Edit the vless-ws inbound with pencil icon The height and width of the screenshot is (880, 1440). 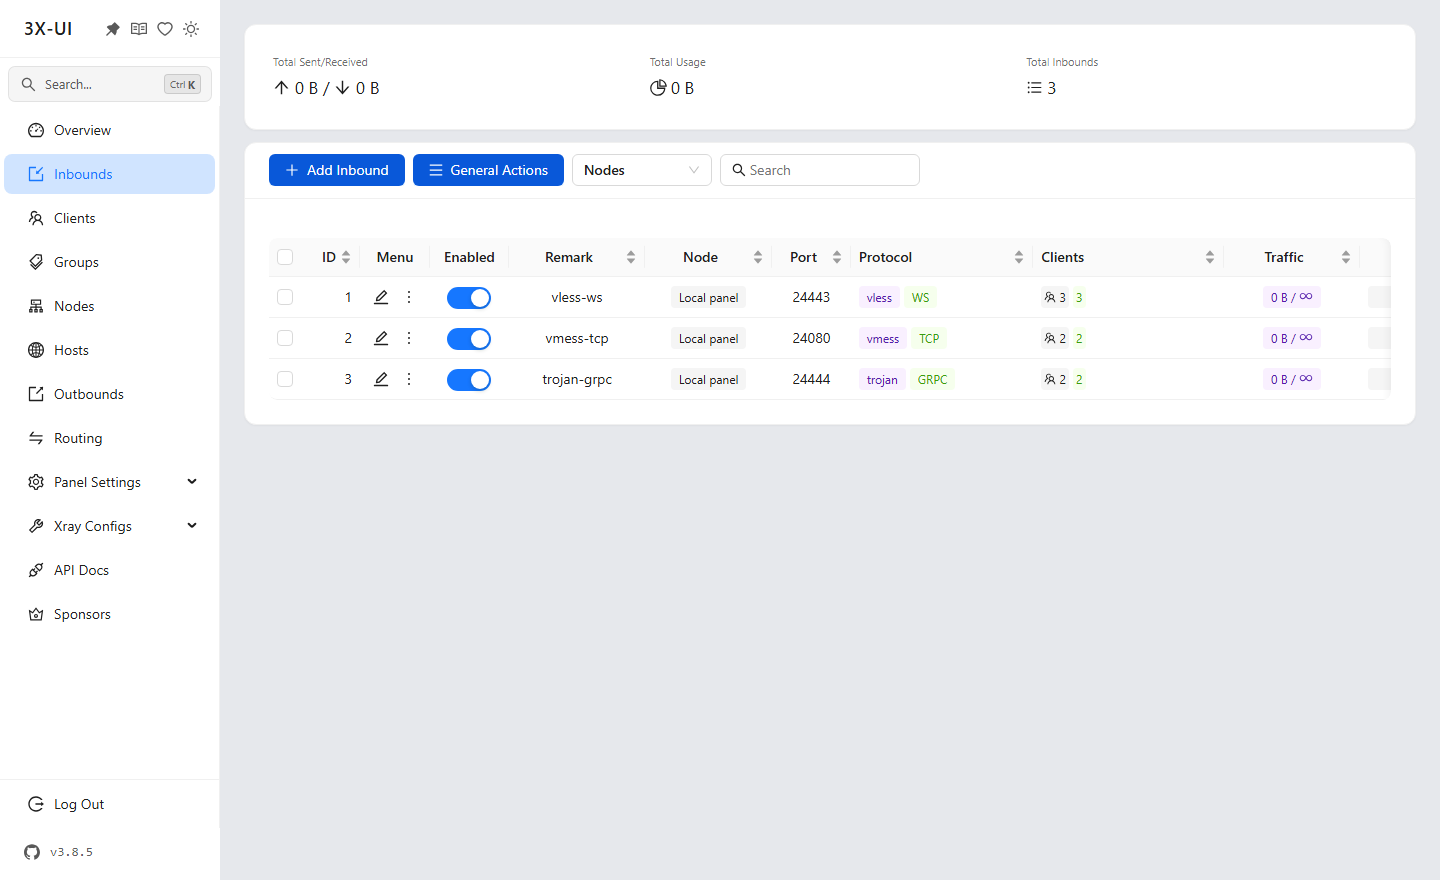pos(381,297)
